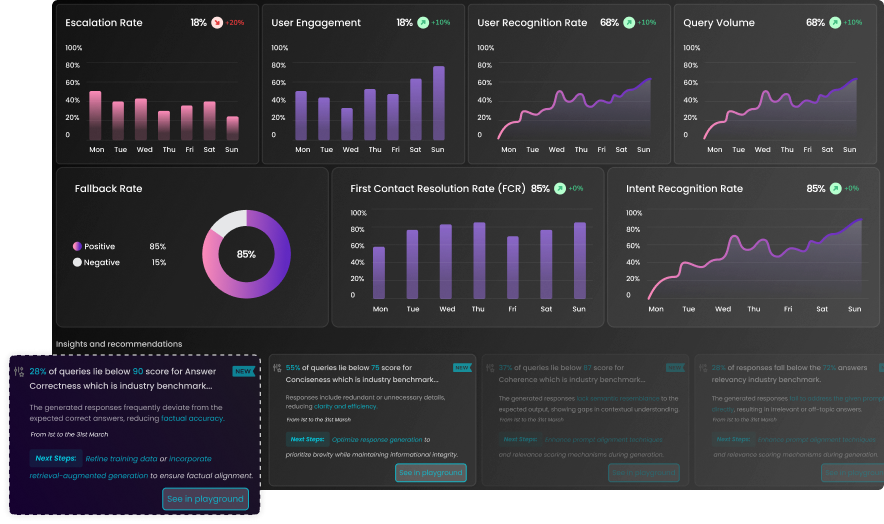Click the 'clarity and efficiency' link
Screen dimensions: 884x524
click(x=347, y=407)
